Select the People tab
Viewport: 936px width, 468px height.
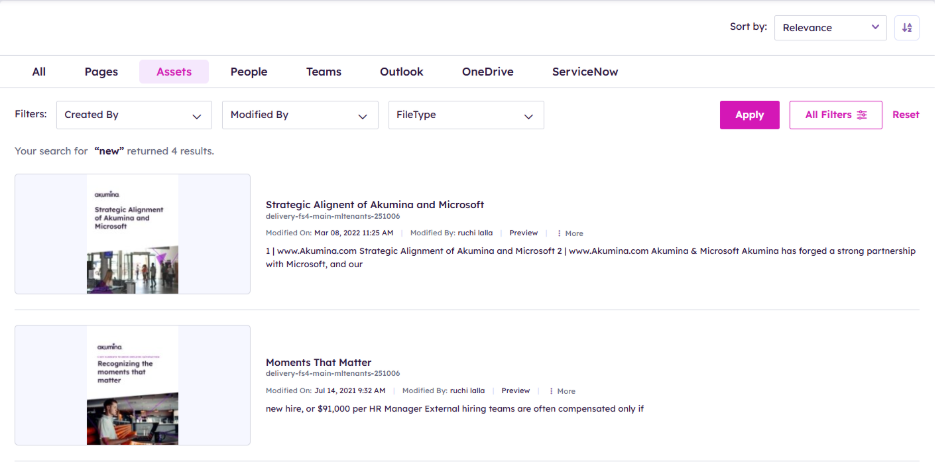(x=249, y=72)
